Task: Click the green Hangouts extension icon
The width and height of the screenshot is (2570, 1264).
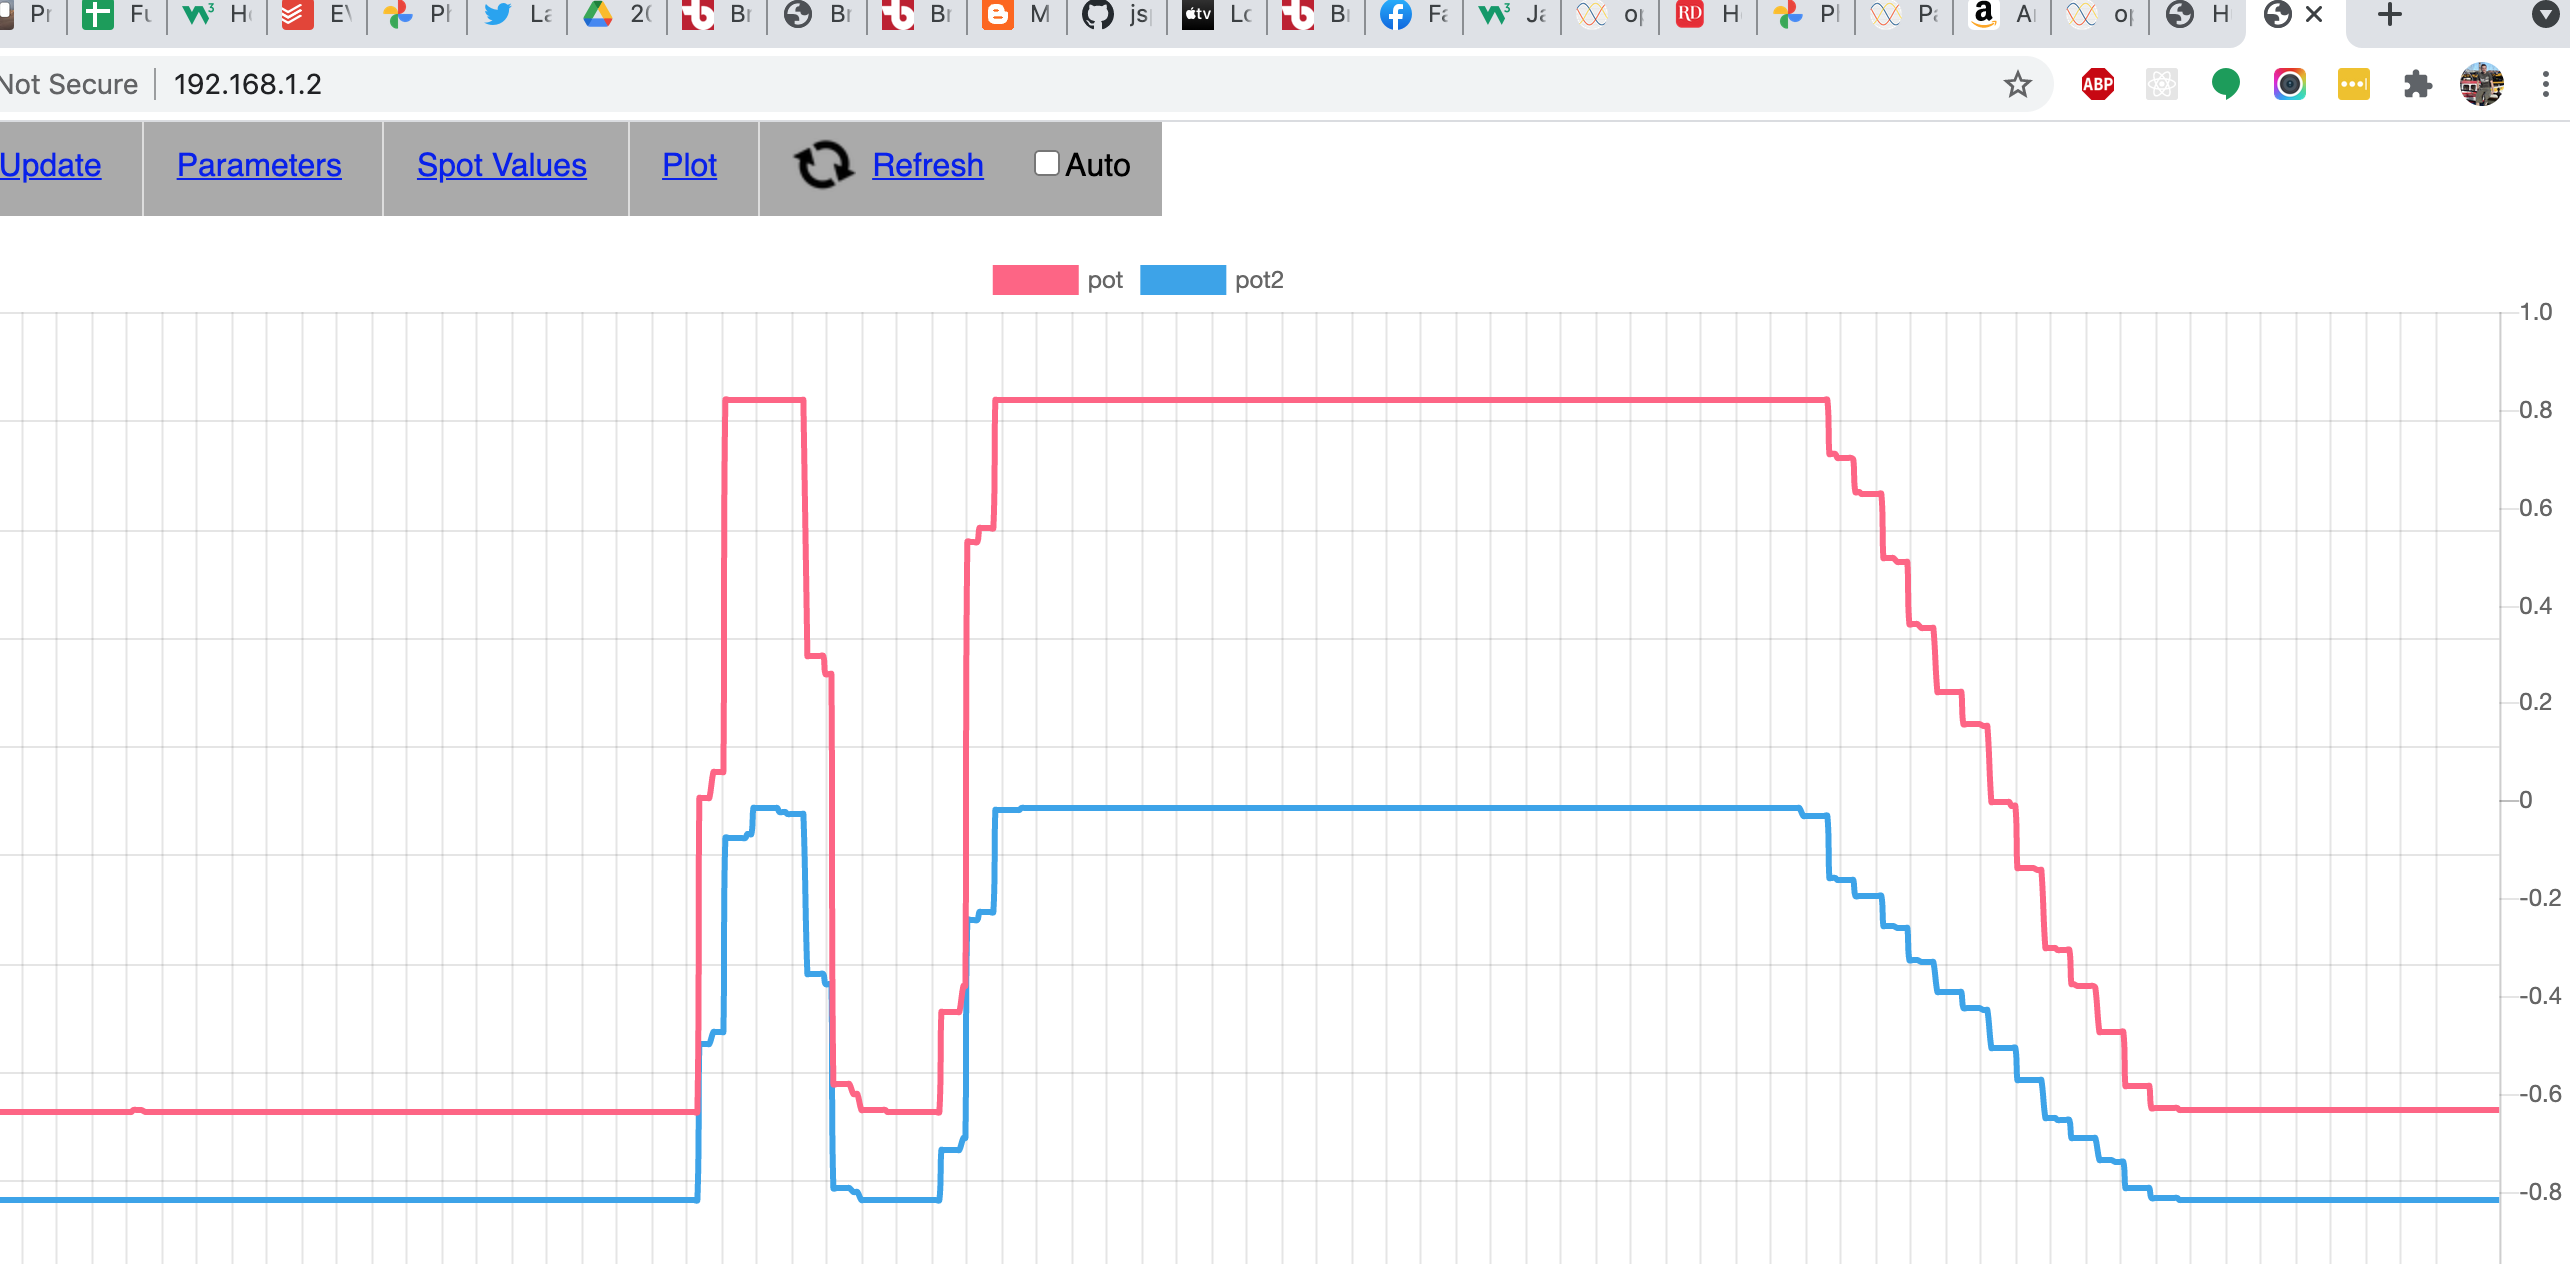Action: click(x=2225, y=84)
